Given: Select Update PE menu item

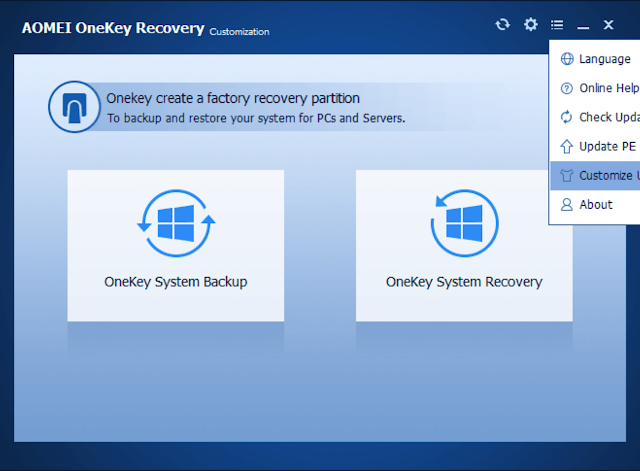Looking at the screenshot, I should click(595, 146).
